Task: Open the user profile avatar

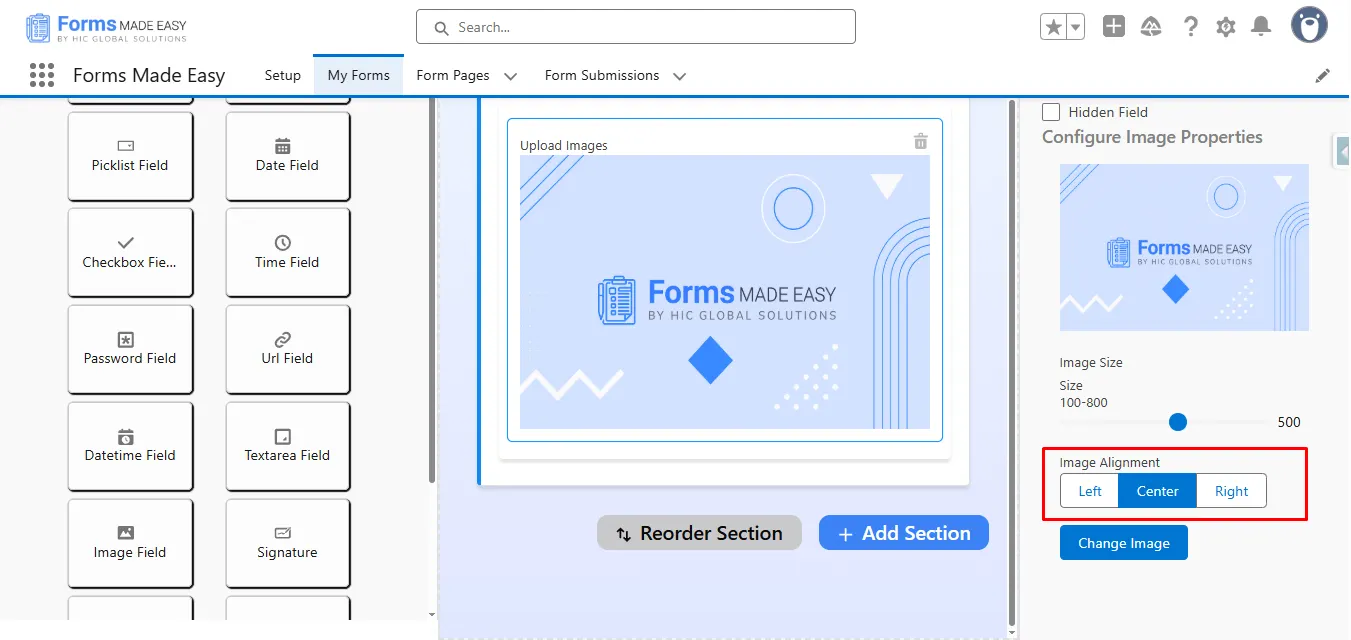Action: pos(1309,26)
